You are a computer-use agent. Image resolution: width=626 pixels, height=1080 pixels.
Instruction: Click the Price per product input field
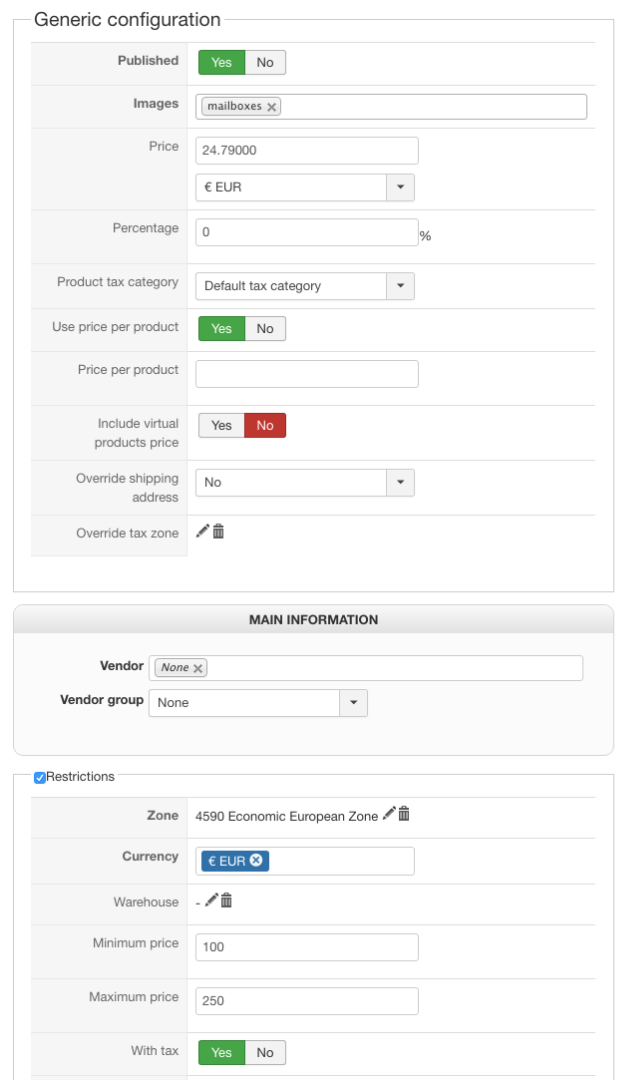pyautogui.click(x=307, y=374)
